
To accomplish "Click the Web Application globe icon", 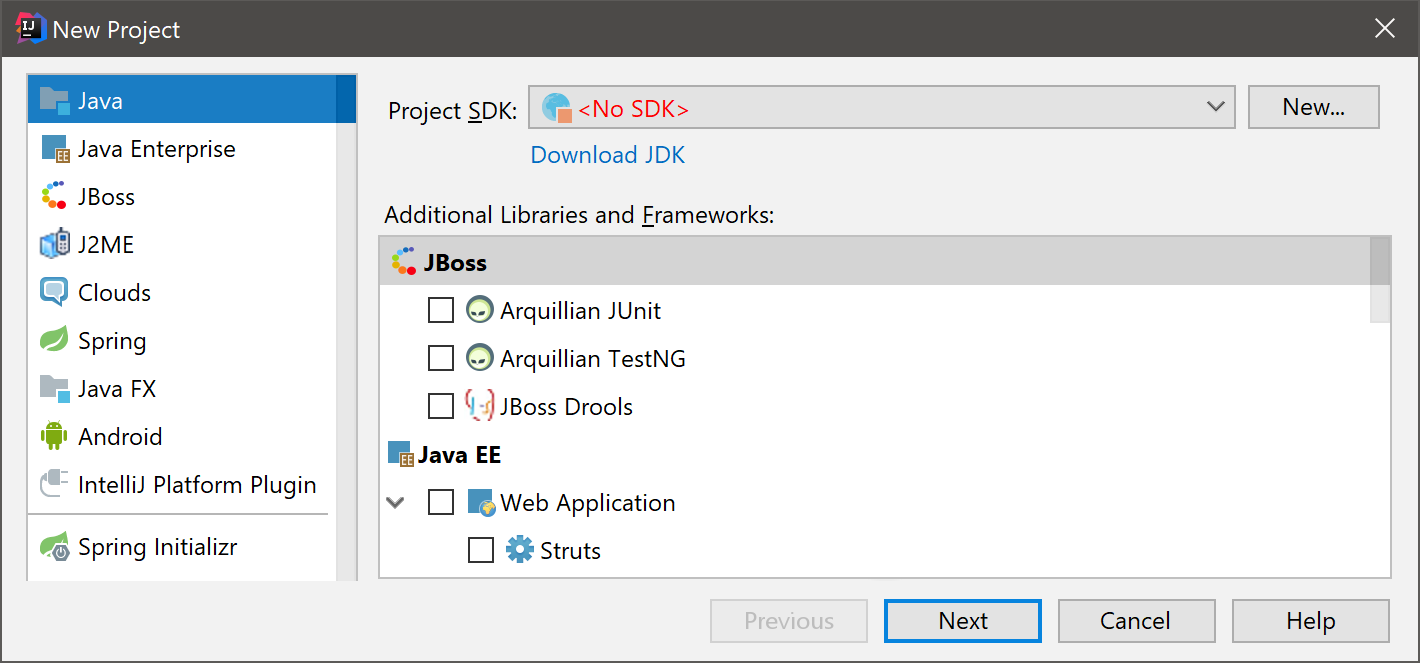I will (x=481, y=503).
